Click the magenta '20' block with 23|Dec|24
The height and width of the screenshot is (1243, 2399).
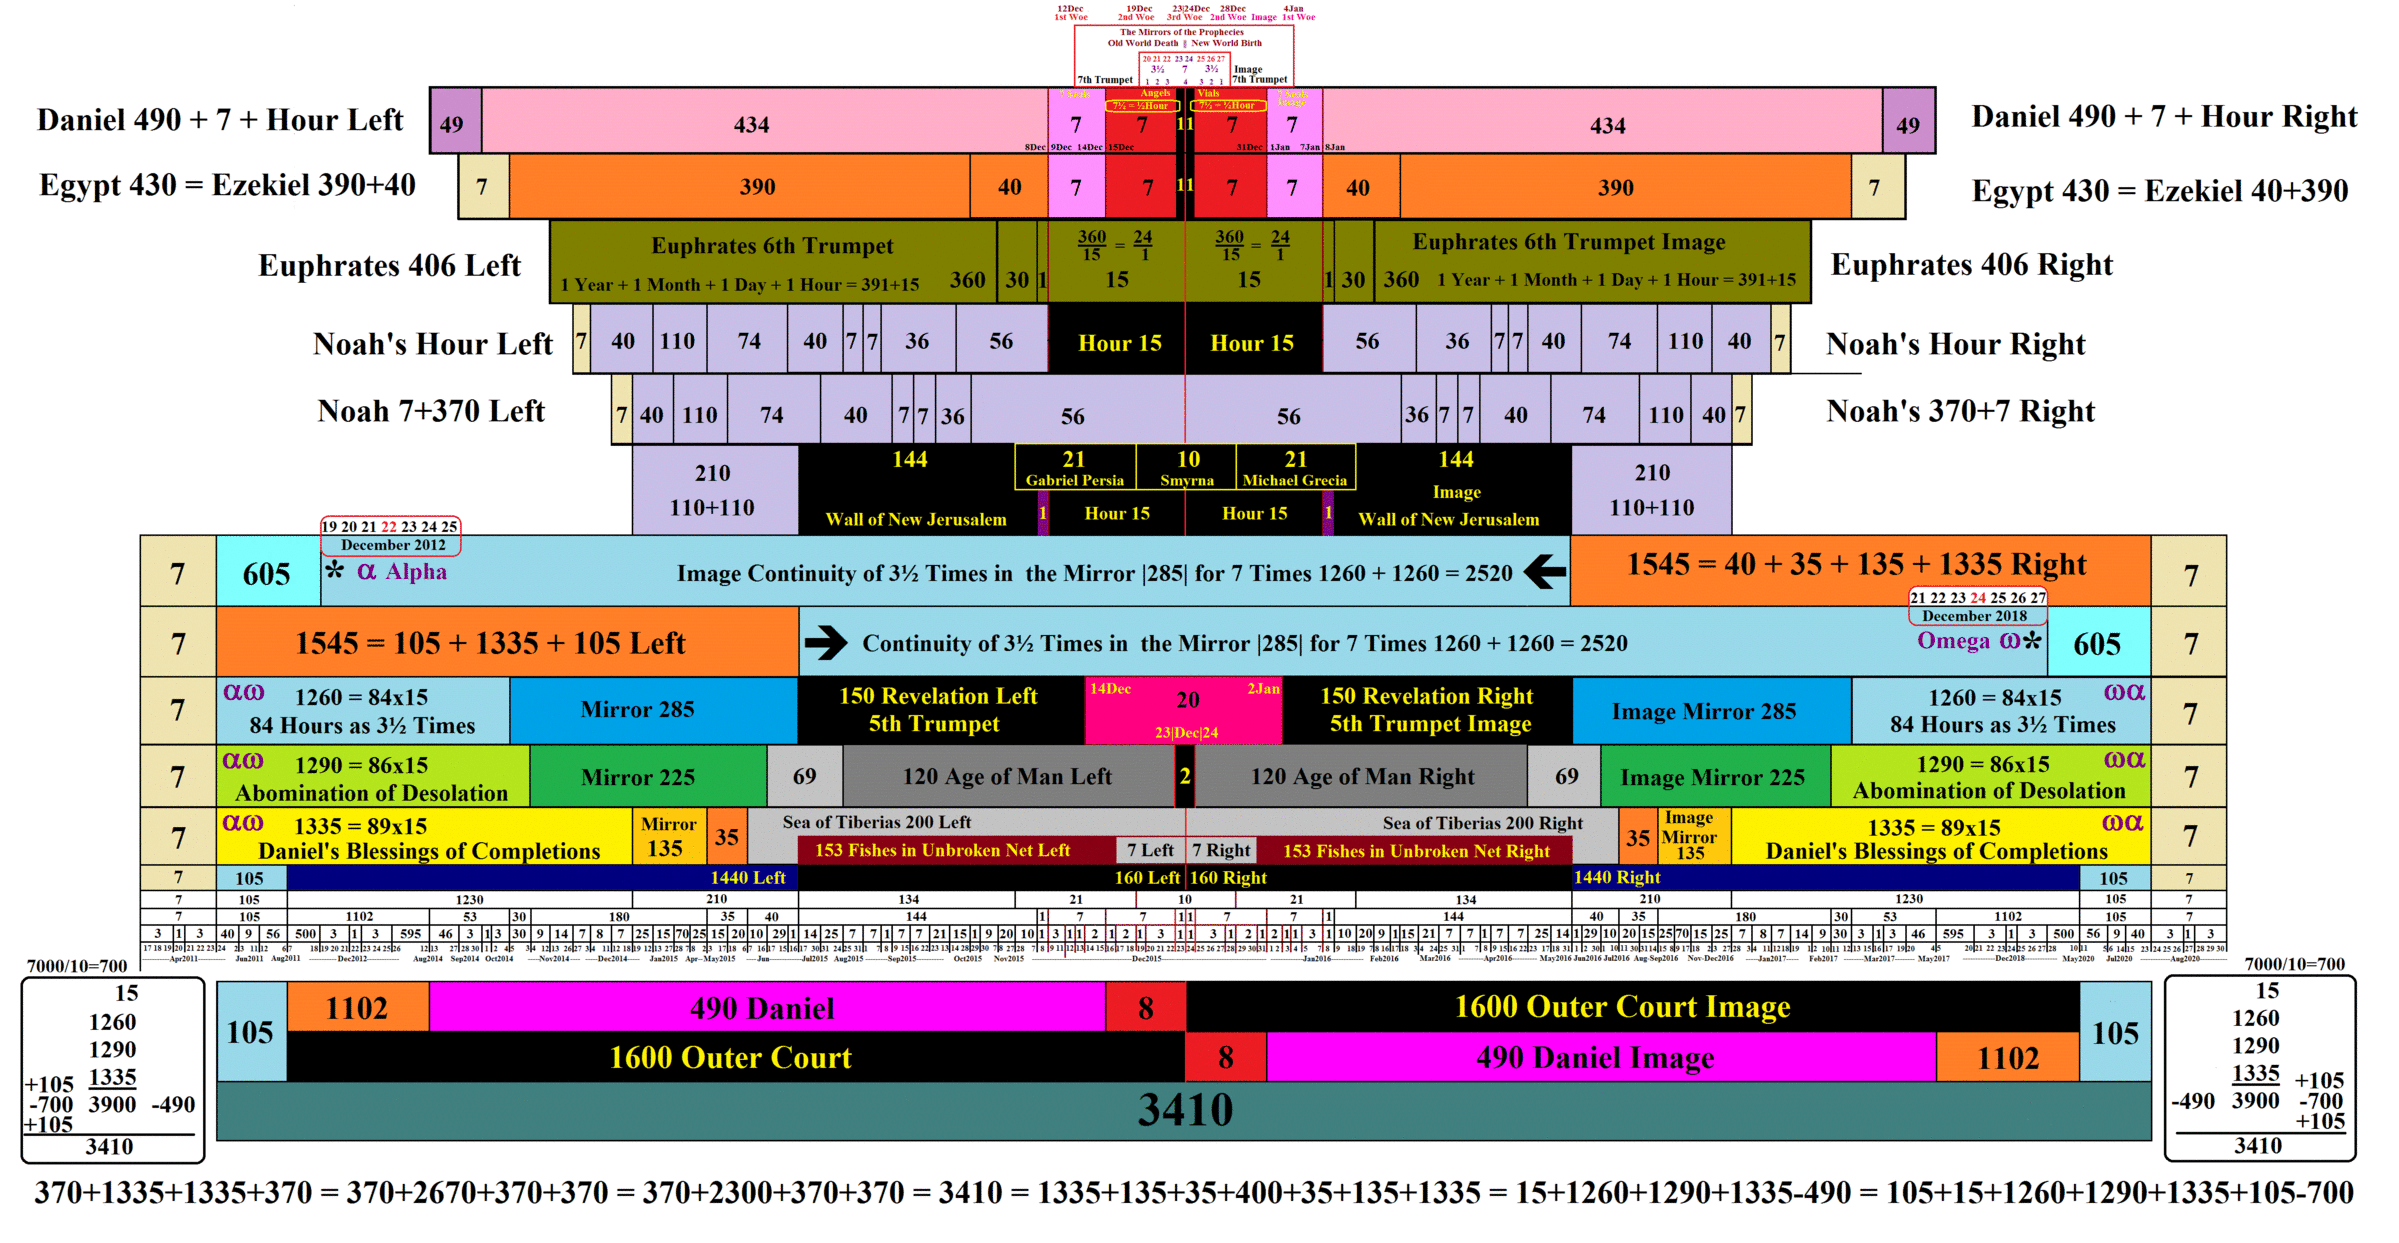1184,710
